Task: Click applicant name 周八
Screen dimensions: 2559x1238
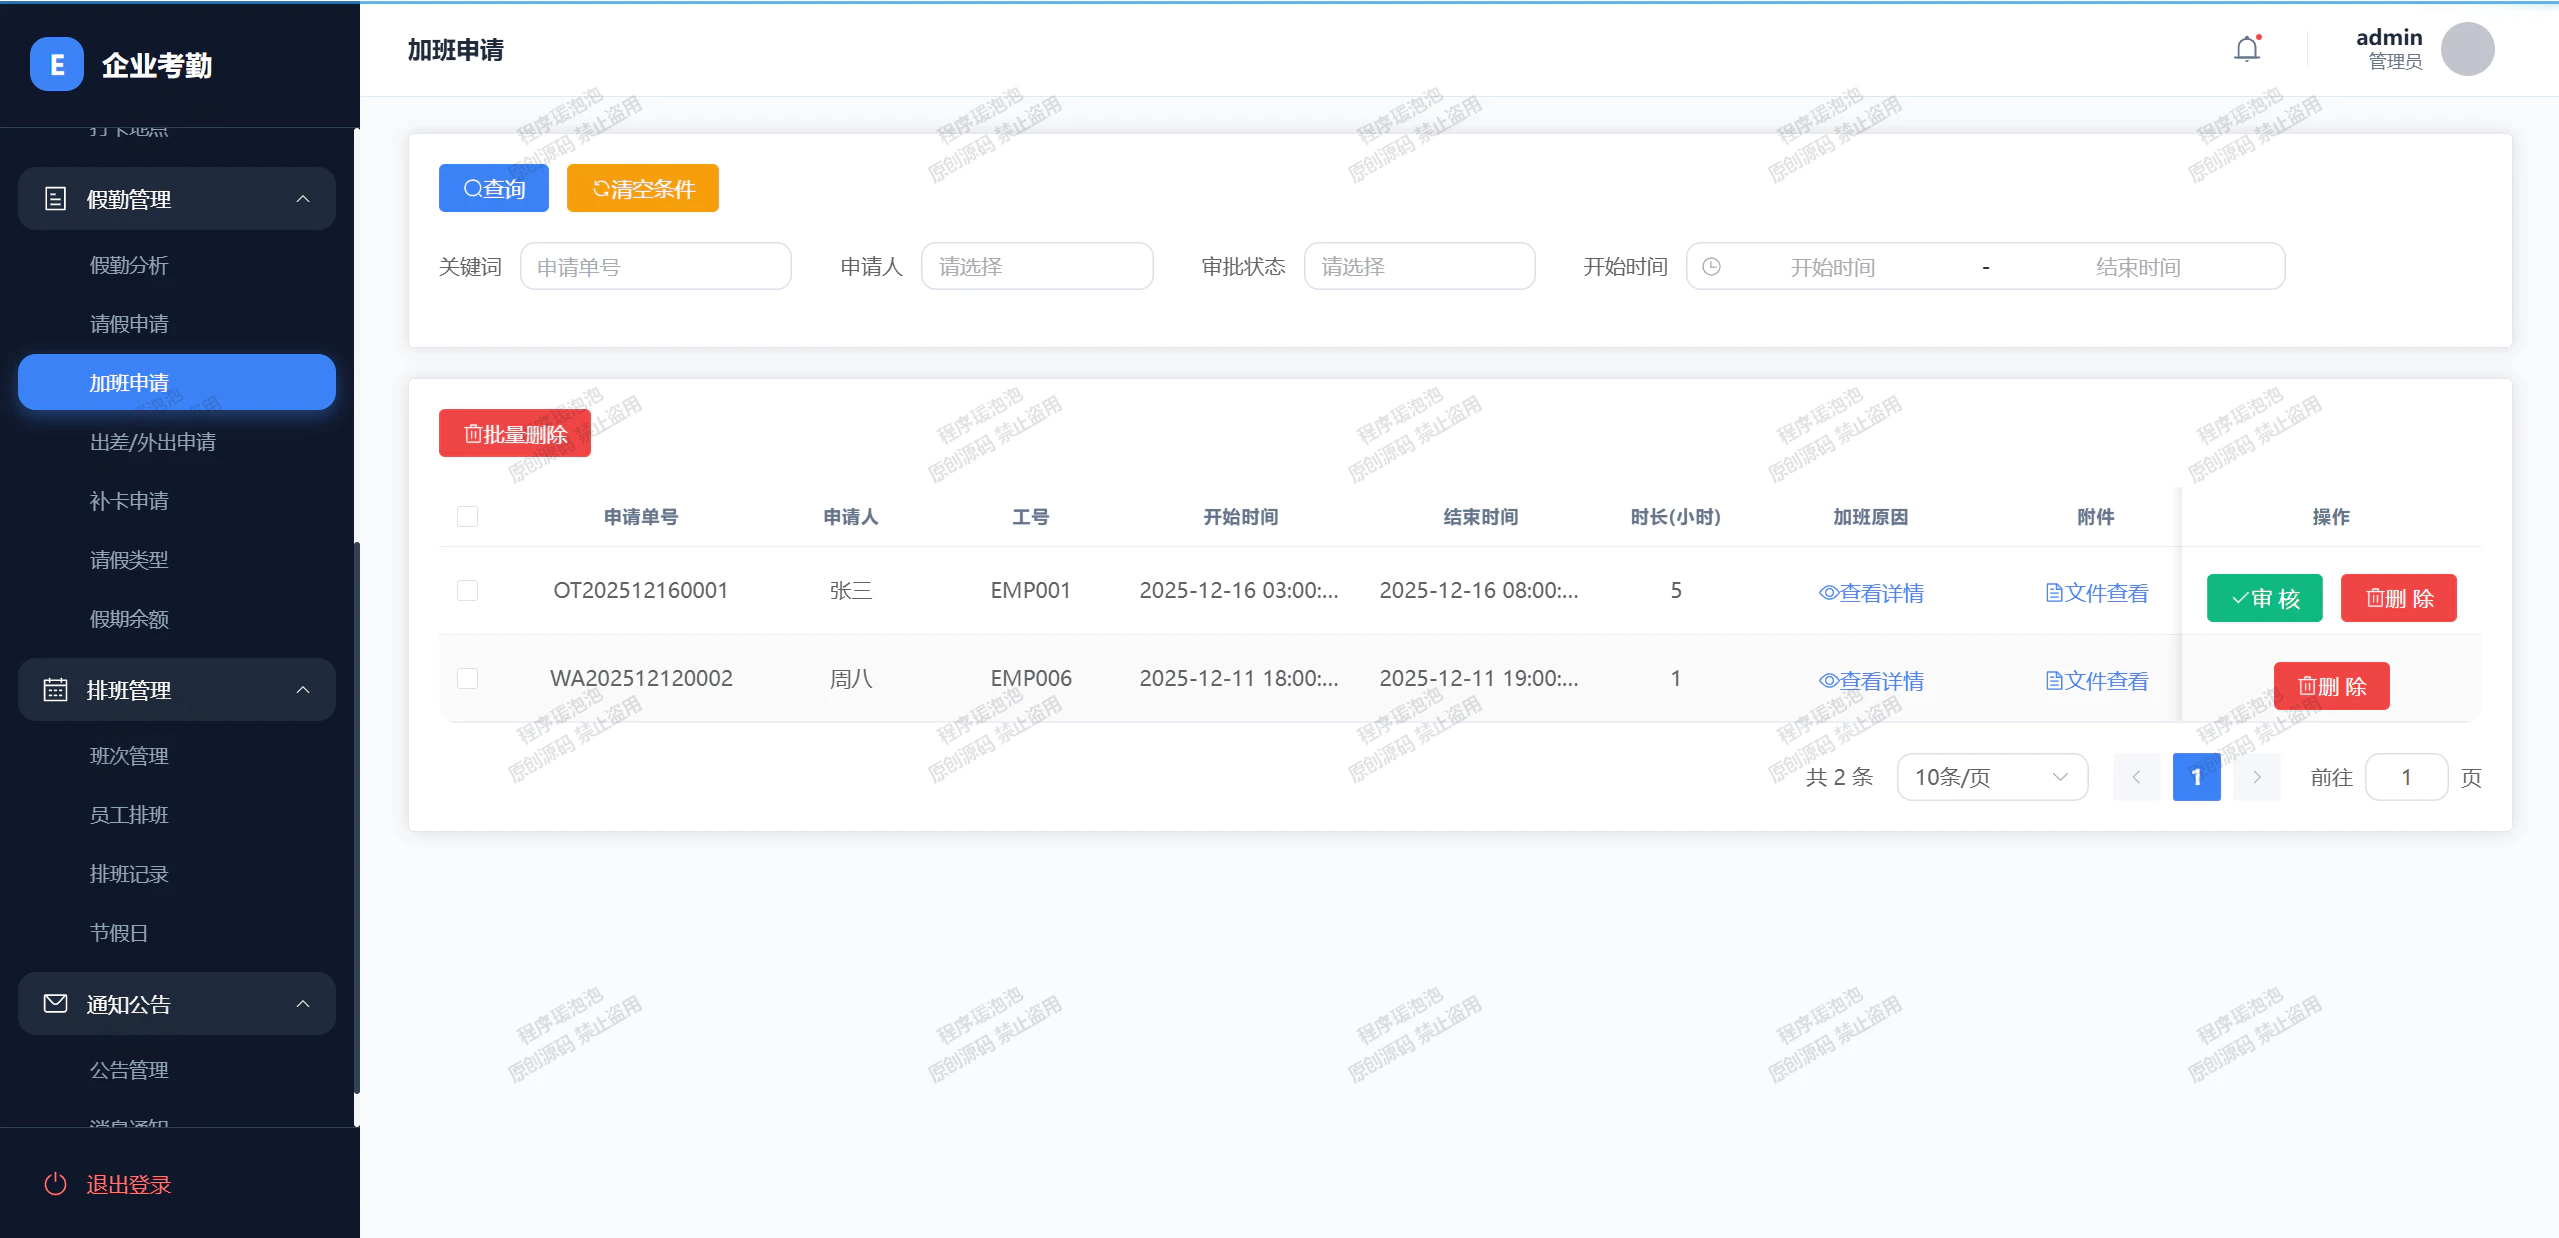Action: pyautogui.click(x=851, y=678)
